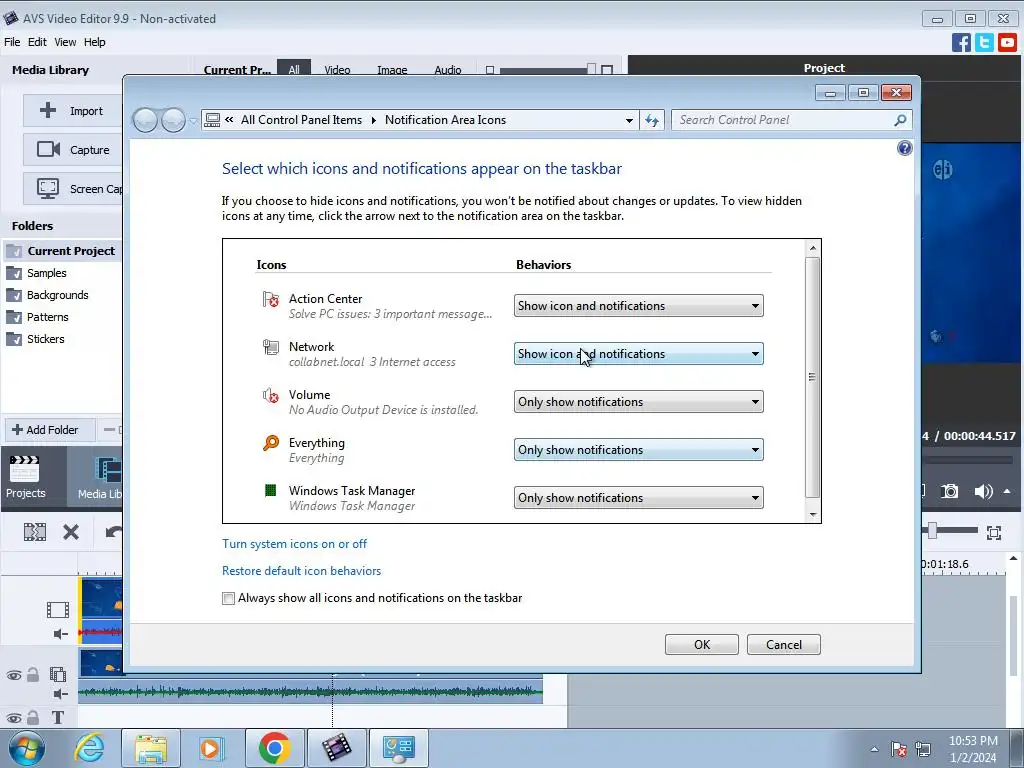This screenshot has width=1024, height=768.
Task: Mute preview via the speaker icon
Action: pyautogui.click(x=983, y=491)
